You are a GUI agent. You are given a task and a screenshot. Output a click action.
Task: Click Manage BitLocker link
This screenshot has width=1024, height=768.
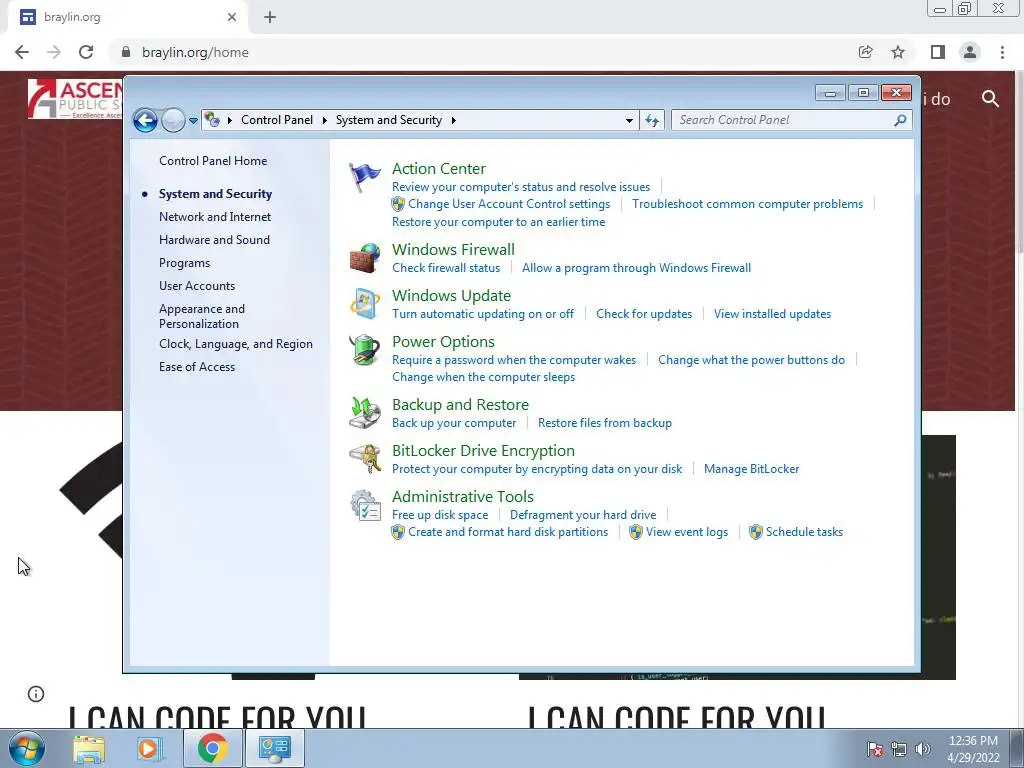pos(752,469)
